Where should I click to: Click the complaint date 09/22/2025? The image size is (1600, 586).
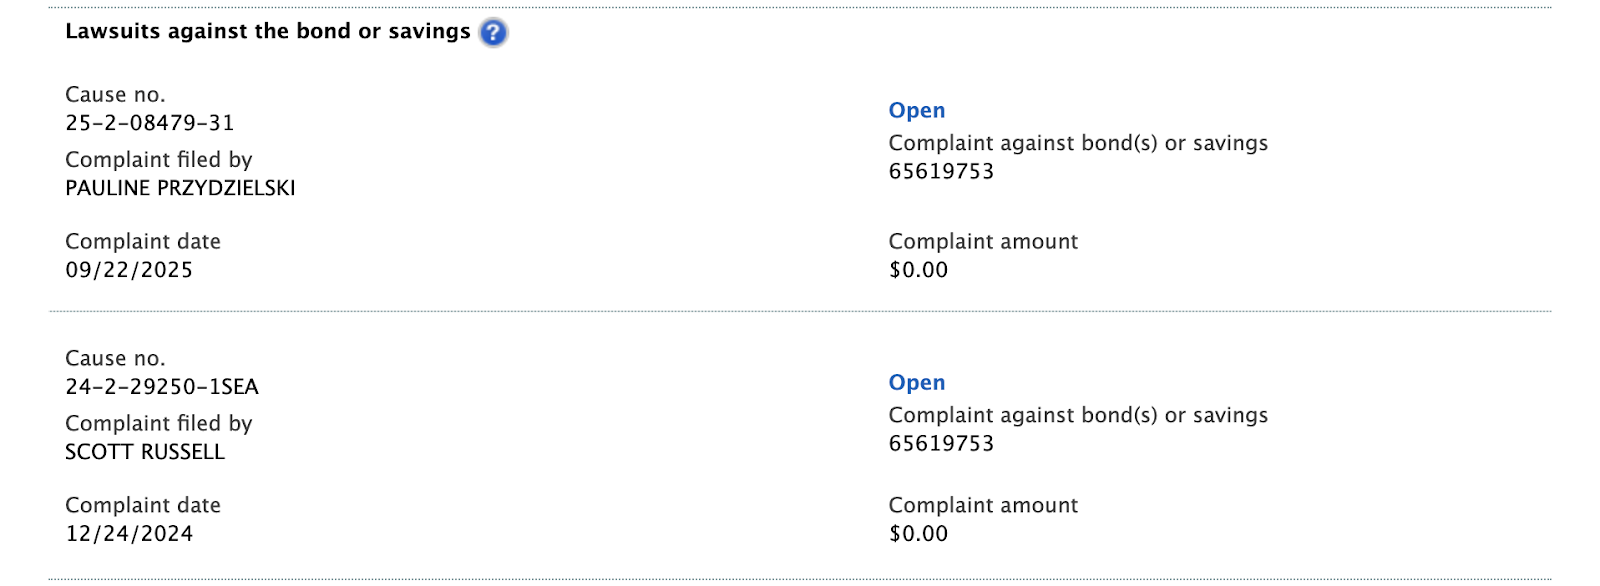(129, 270)
